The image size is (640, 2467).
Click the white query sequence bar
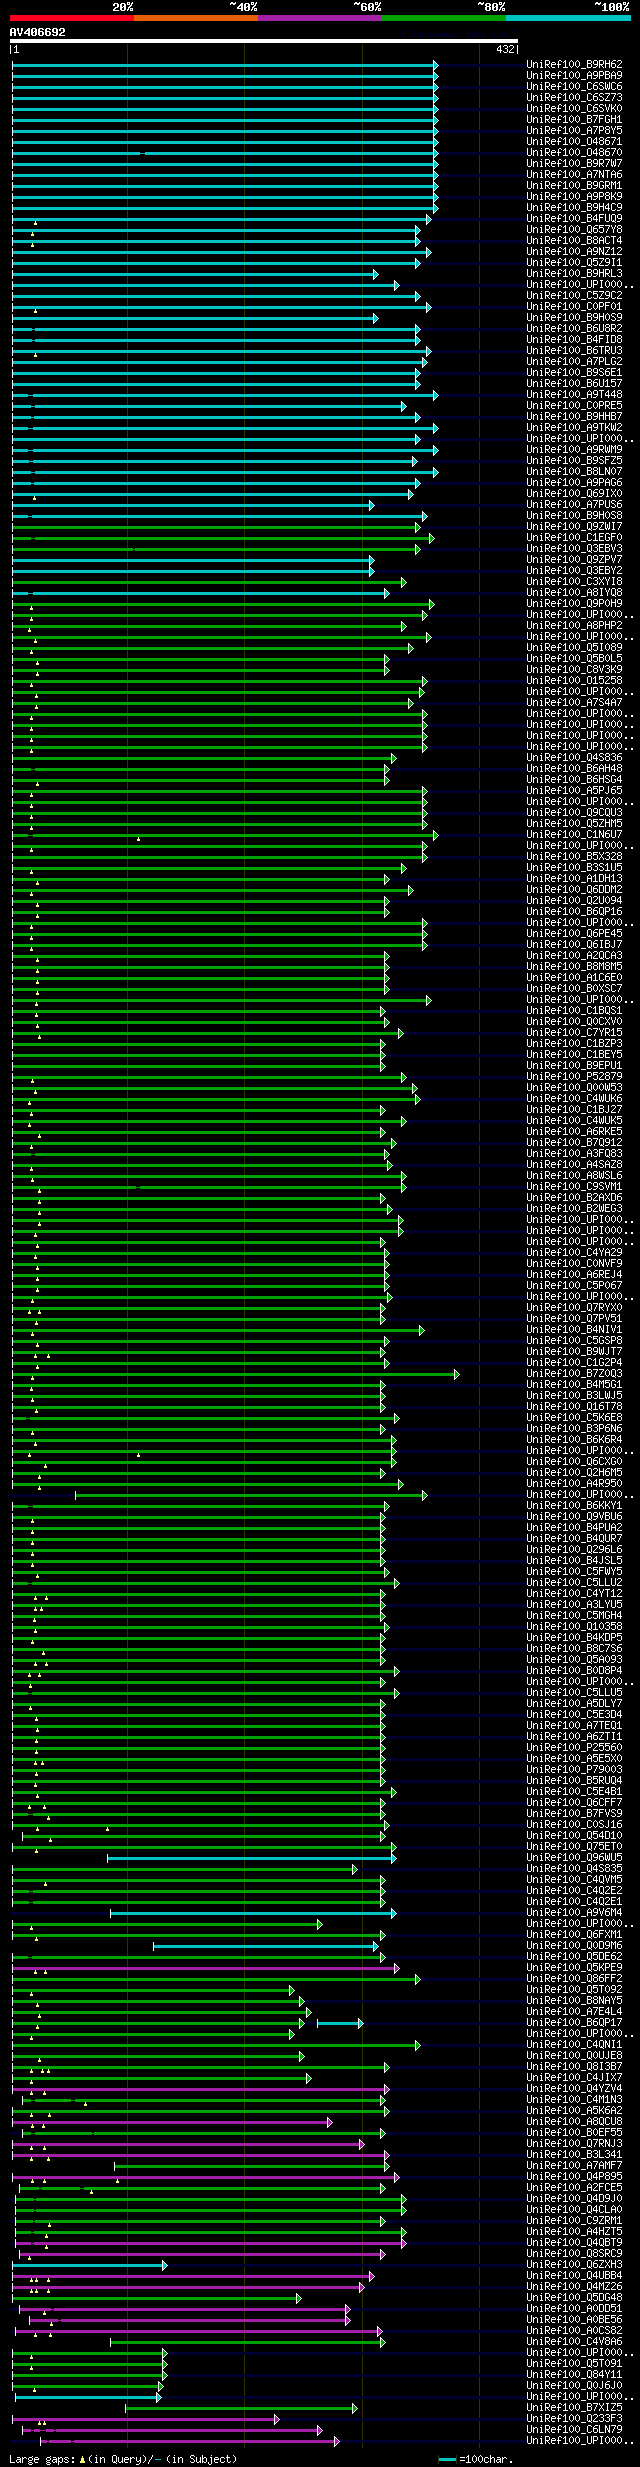click(264, 41)
